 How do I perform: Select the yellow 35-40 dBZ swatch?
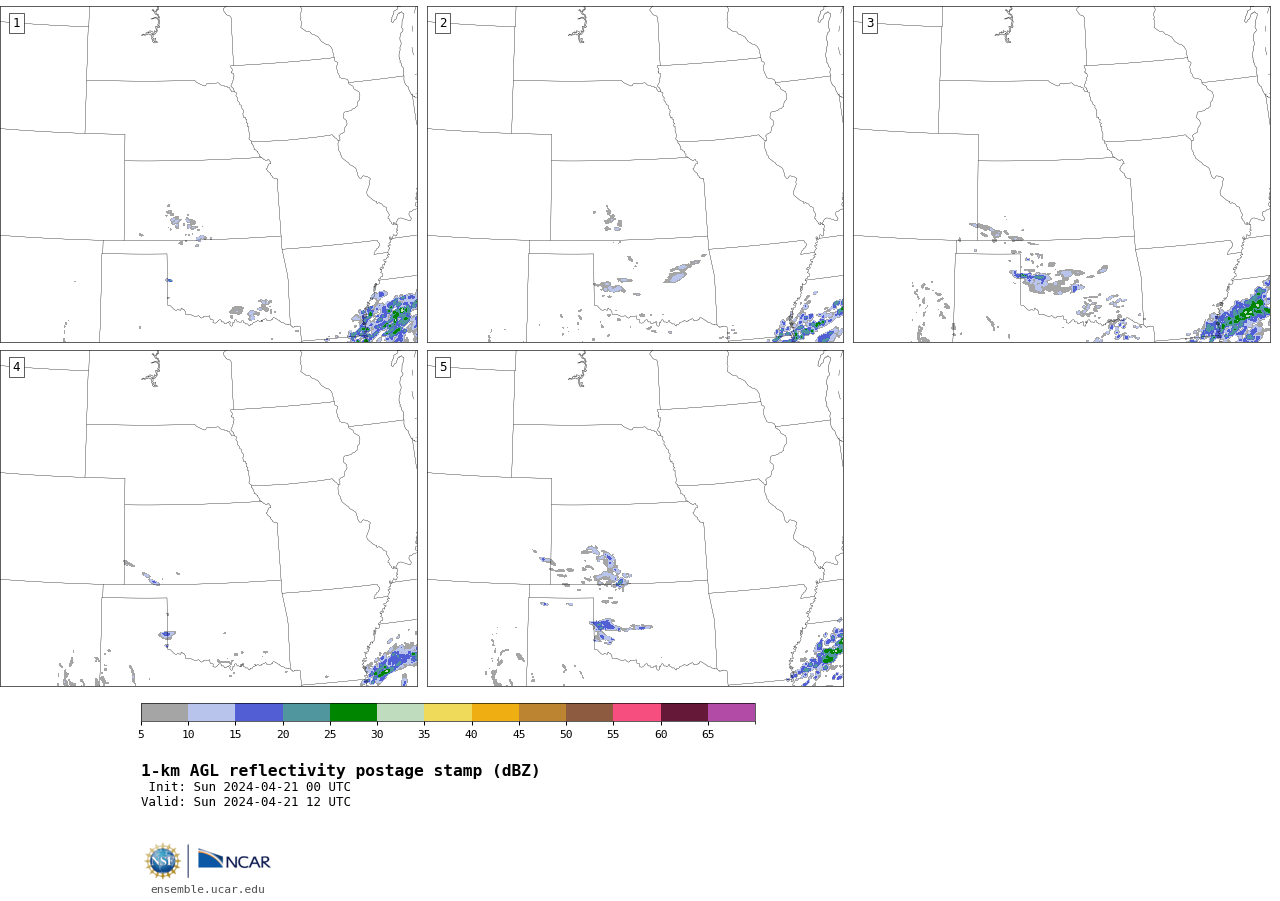(x=448, y=712)
